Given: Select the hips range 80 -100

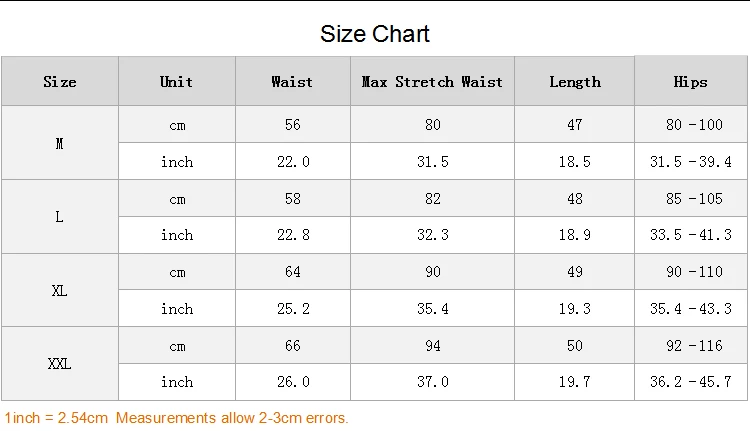Looking at the screenshot, I should pos(691,125).
